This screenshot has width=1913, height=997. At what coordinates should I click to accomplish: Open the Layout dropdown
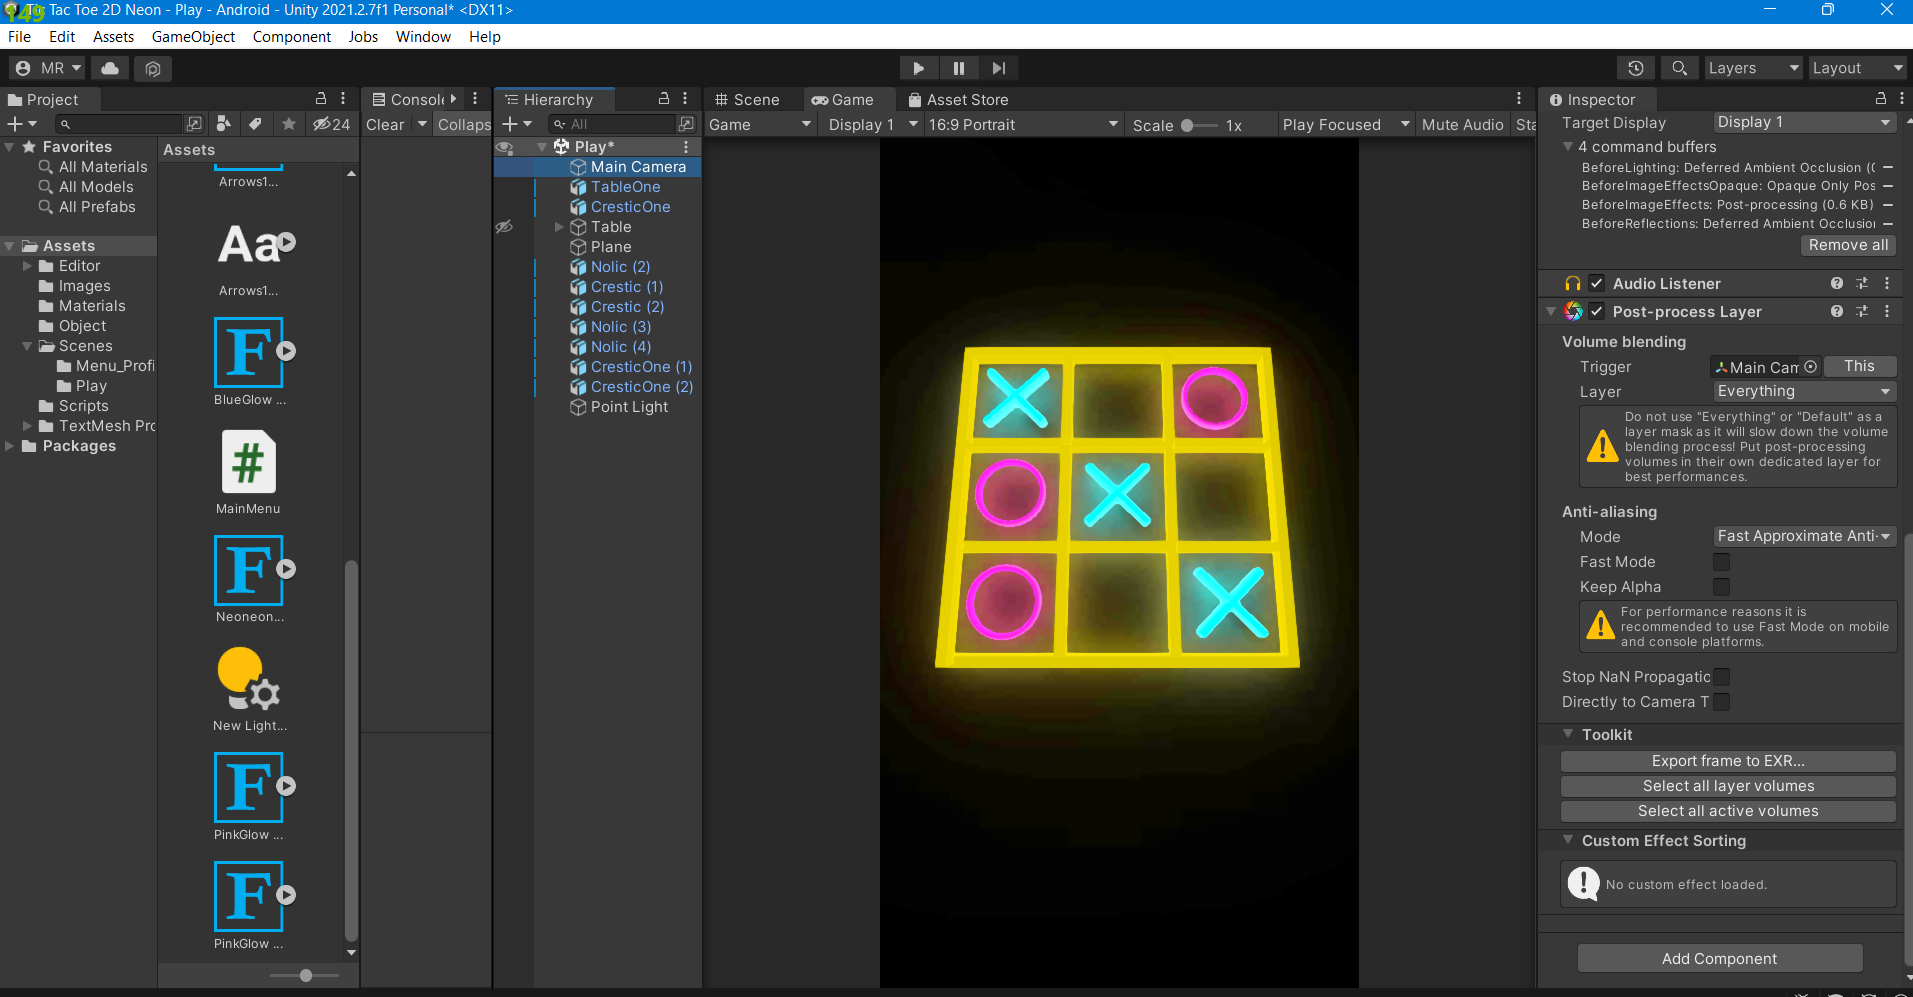tap(1857, 68)
